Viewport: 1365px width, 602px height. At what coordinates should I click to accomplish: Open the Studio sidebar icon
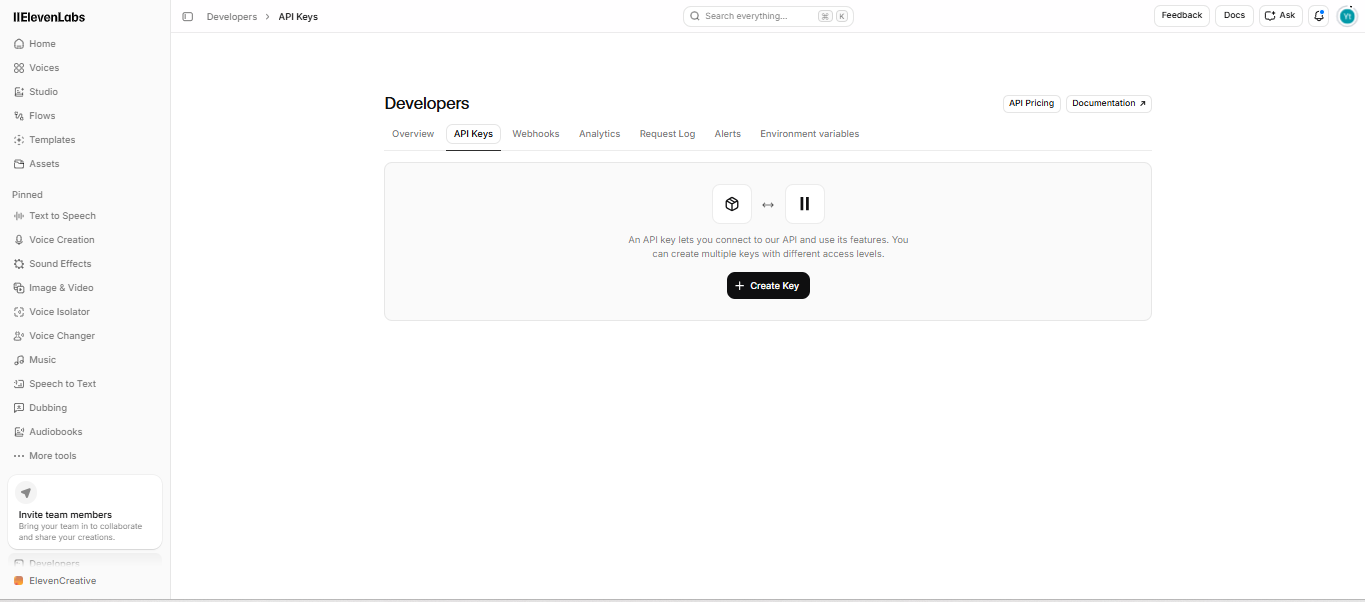coord(19,92)
